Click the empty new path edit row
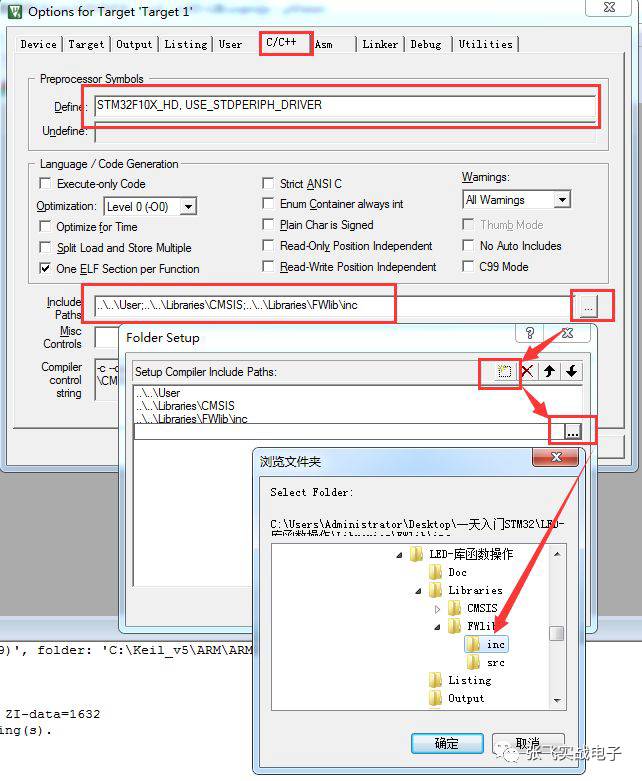This screenshot has height=781, width=642. (x=349, y=432)
